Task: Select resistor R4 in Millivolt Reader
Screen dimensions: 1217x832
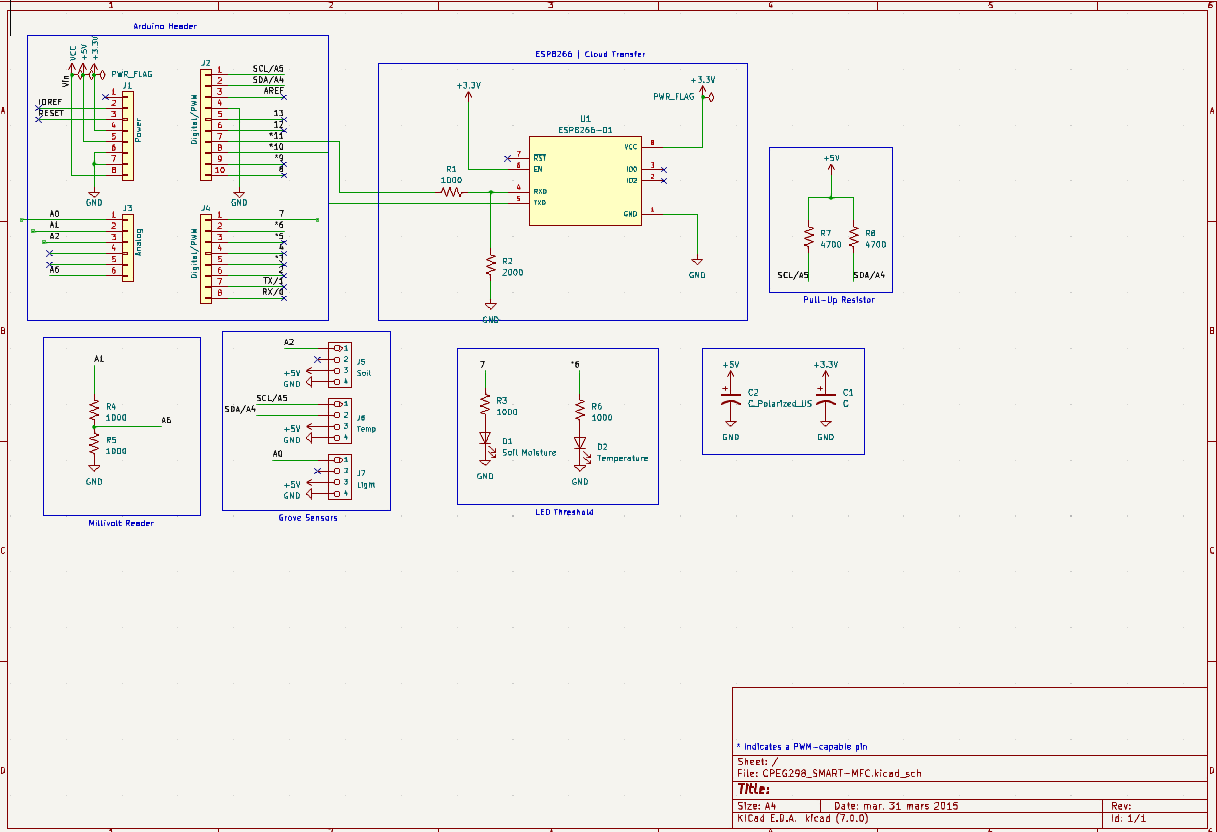Action: point(94,412)
